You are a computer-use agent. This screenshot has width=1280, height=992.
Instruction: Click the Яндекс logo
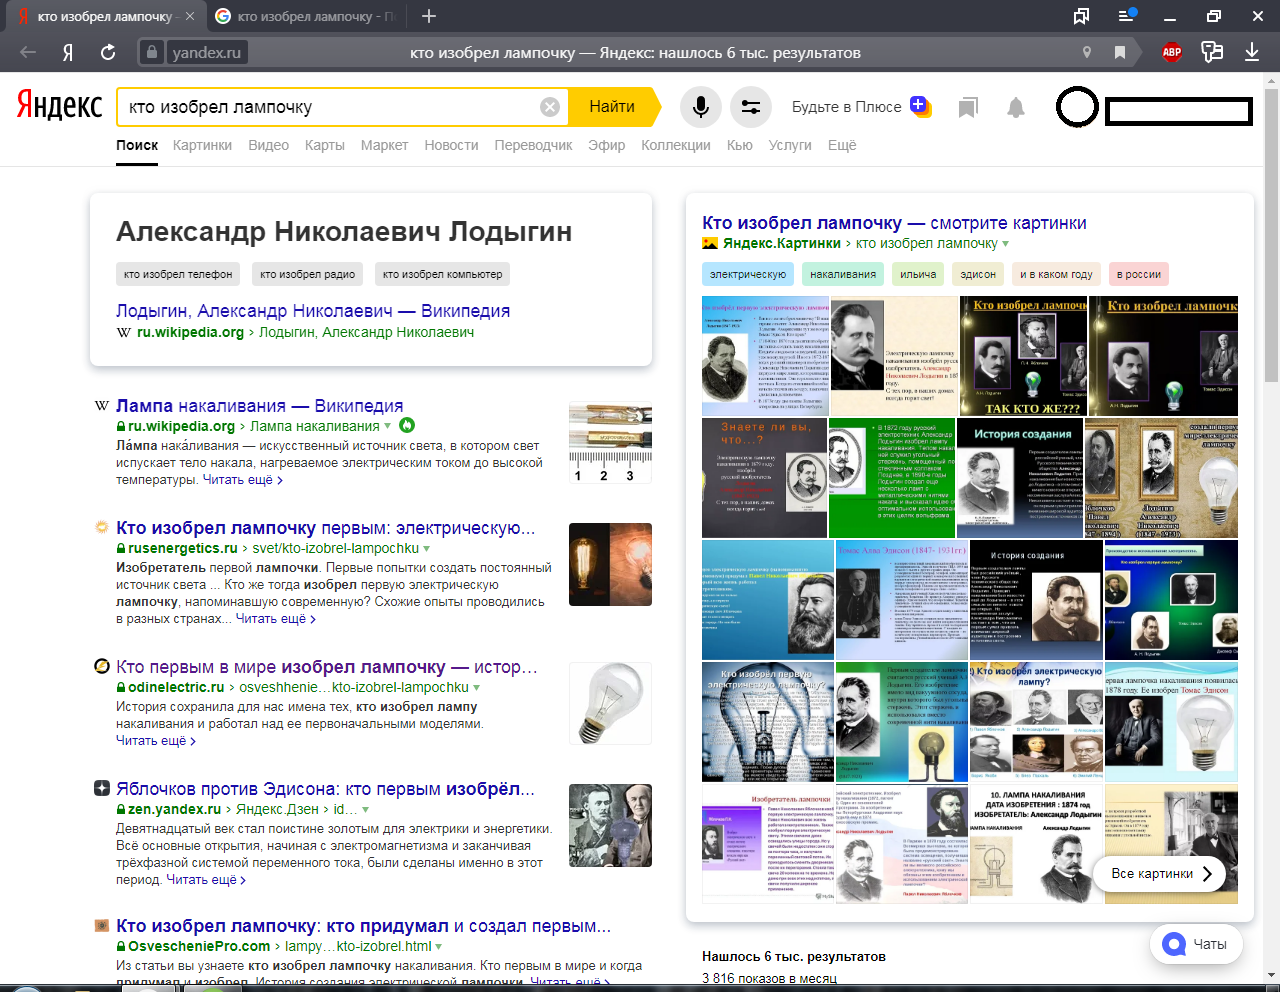click(x=60, y=105)
